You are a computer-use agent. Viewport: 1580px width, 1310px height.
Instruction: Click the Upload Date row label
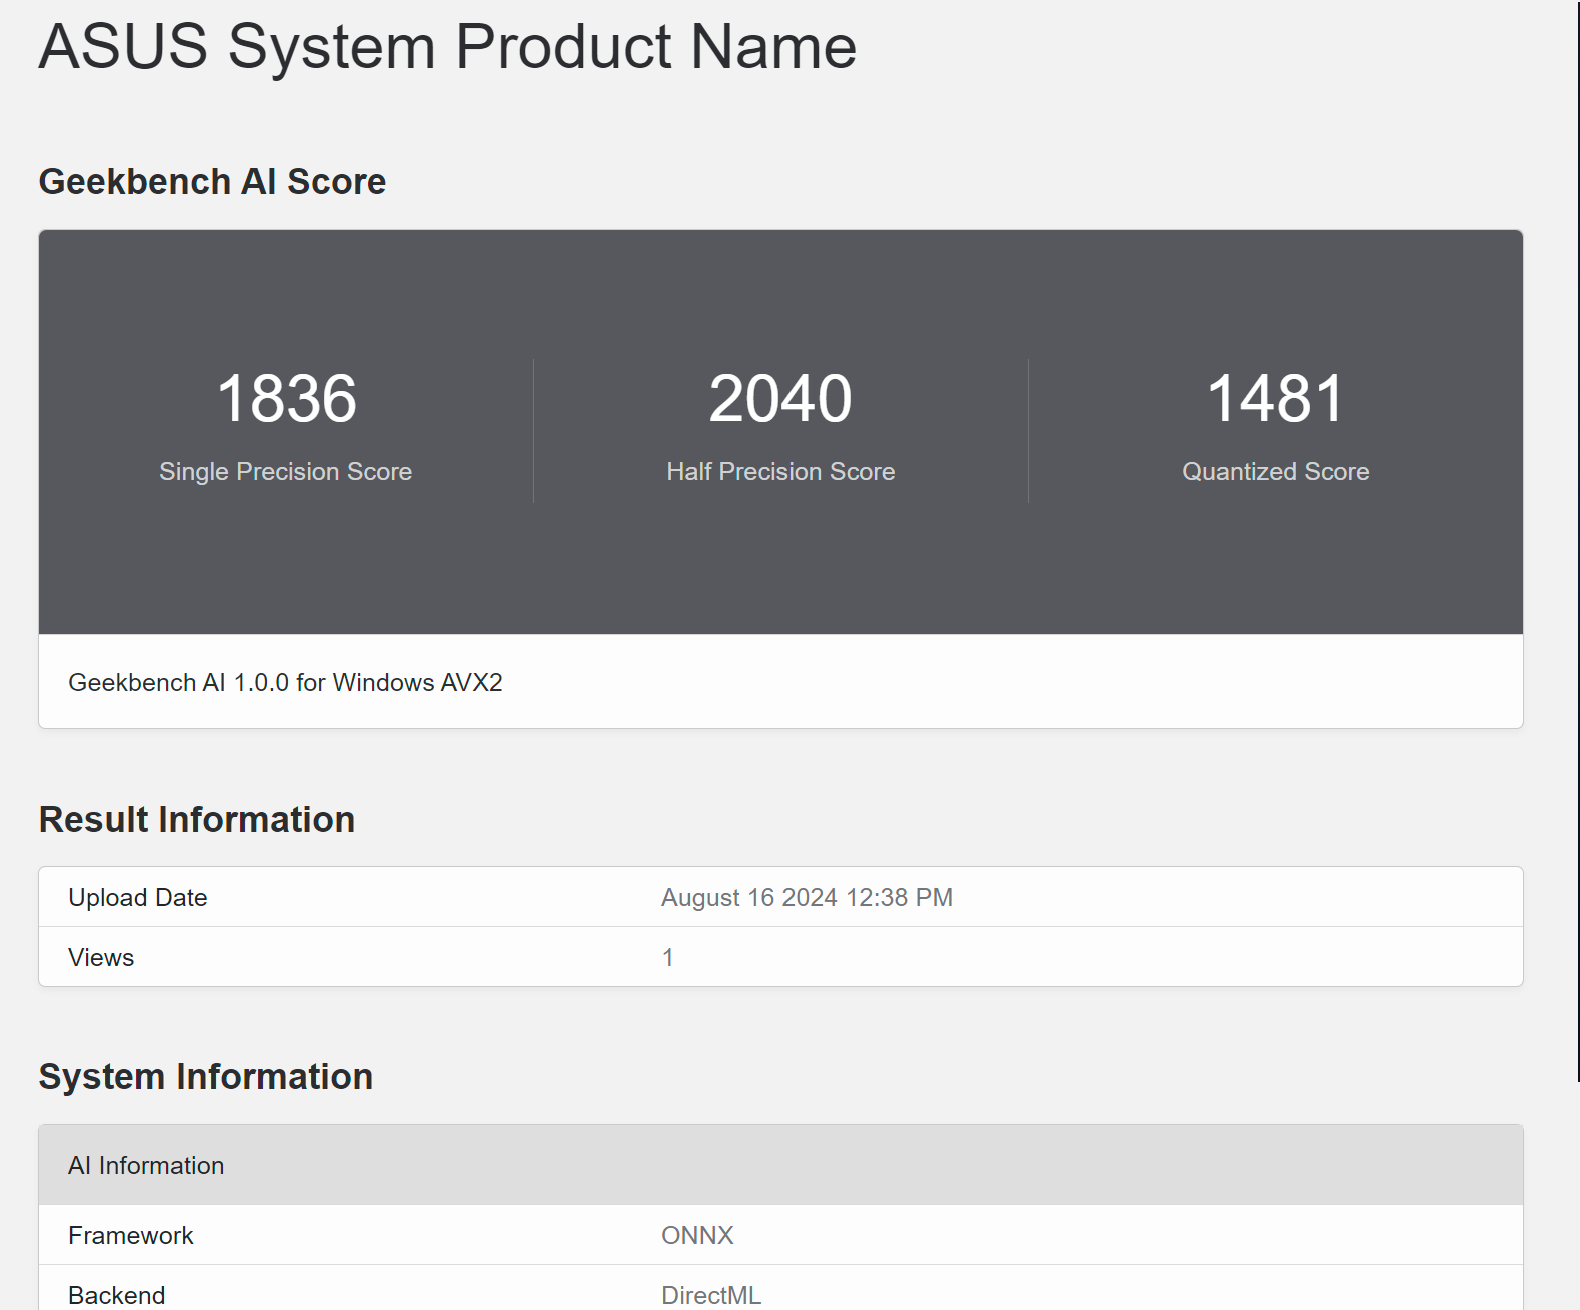point(138,897)
